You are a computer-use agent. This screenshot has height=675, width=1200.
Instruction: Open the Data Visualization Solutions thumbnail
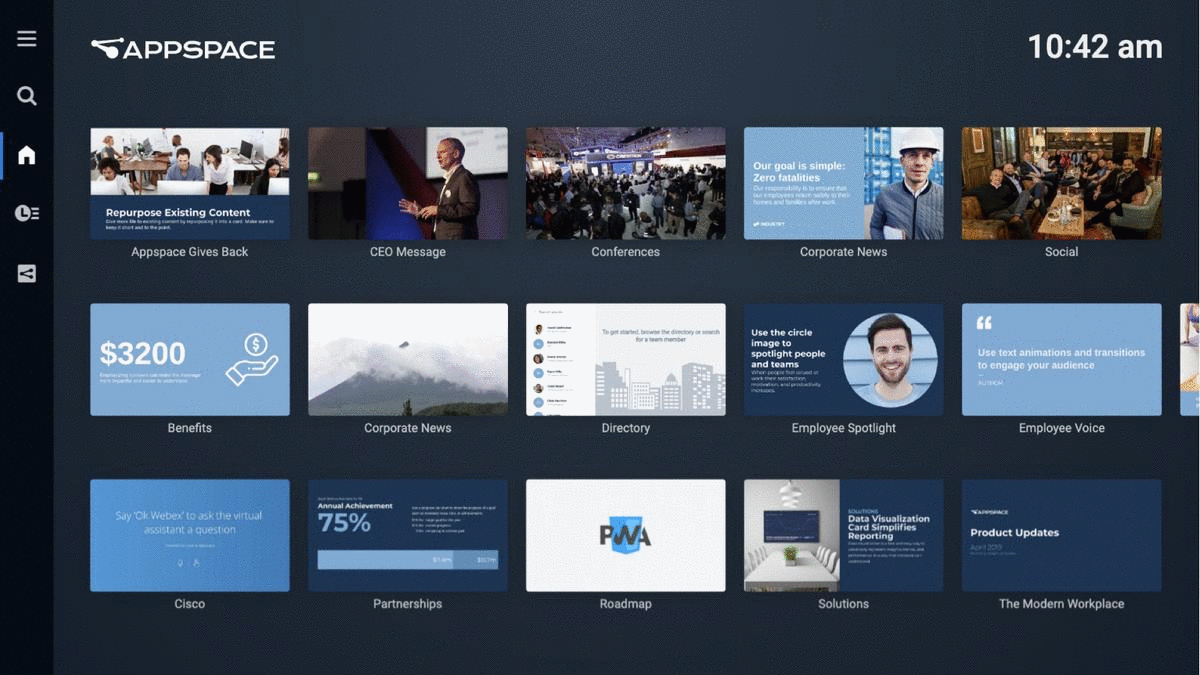pos(844,535)
